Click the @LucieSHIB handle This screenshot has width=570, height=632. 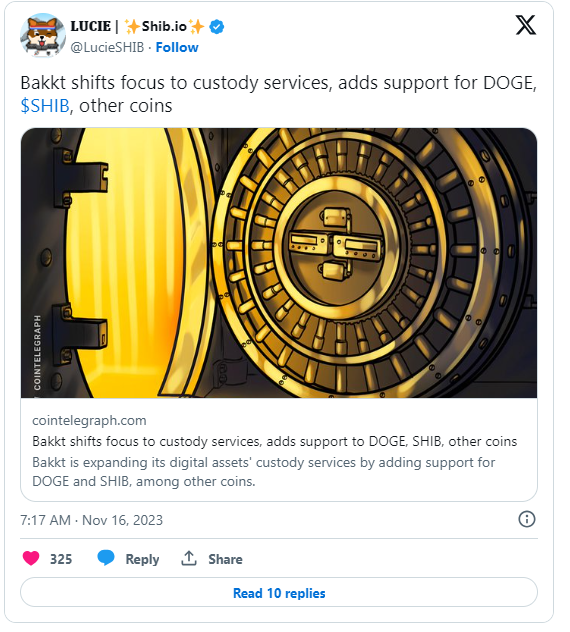point(107,48)
